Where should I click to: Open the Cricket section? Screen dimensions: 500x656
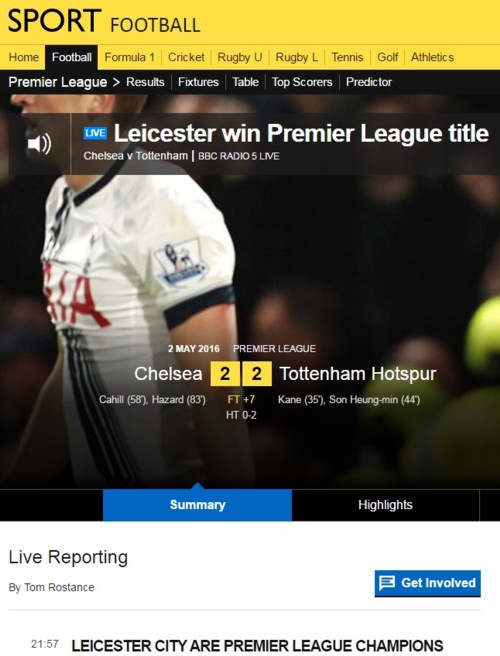click(186, 57)
